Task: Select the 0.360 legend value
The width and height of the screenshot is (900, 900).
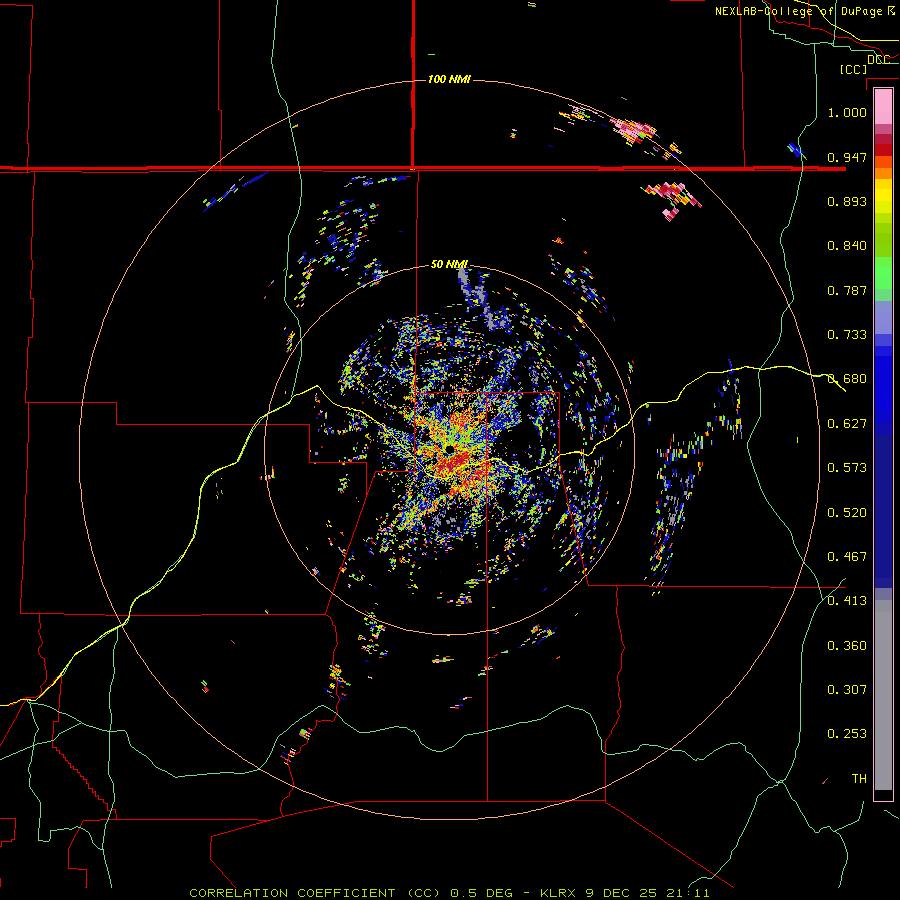Action: [x=847, y=646]
